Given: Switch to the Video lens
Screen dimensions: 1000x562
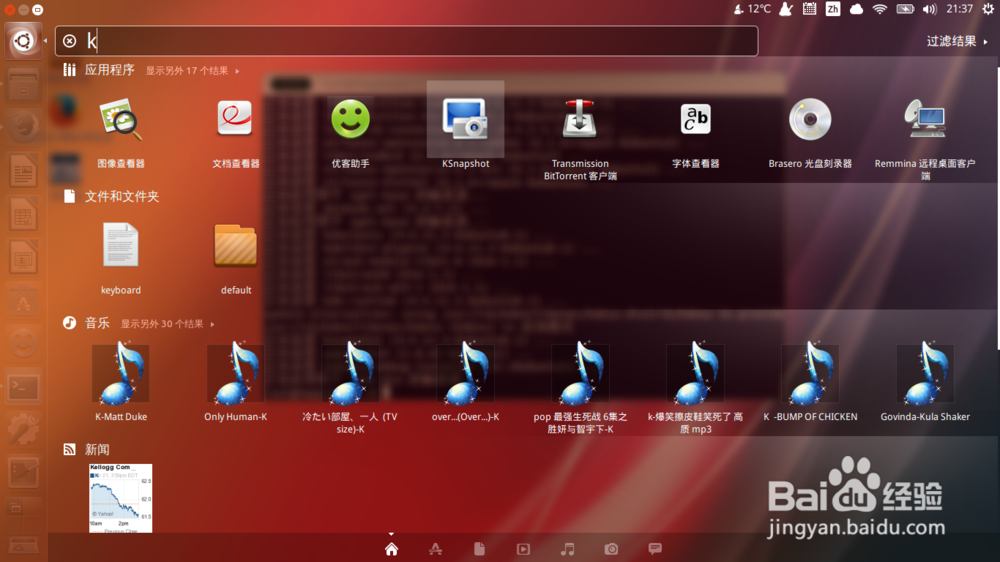Looking at the screenshot, I should click(523, 549).
